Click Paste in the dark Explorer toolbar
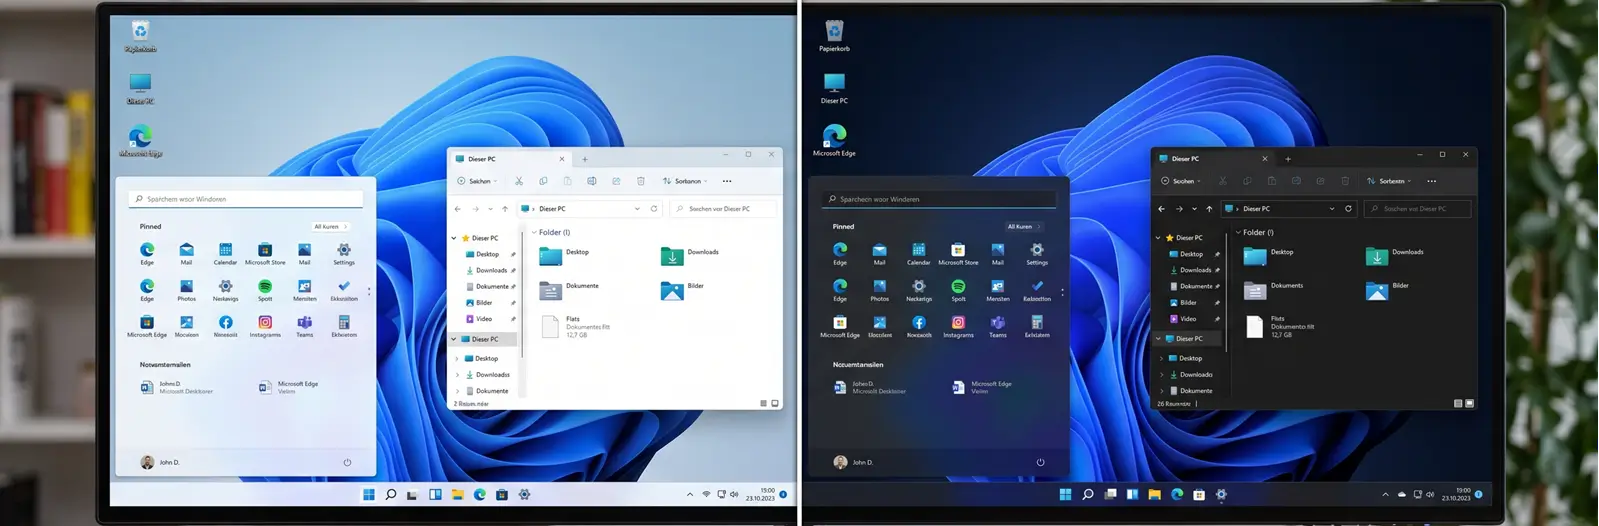 (x=1271, y=181)
